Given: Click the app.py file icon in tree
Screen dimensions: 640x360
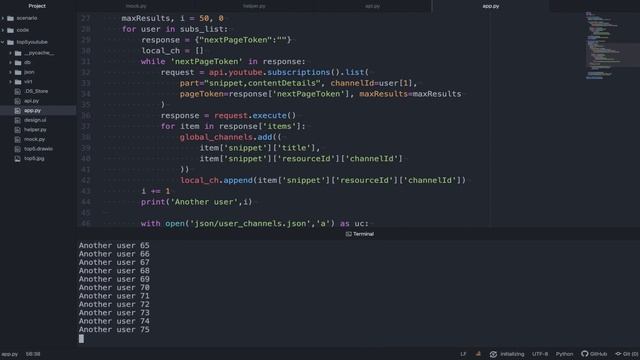Looking at the screenshot, I should coord(18,111).
